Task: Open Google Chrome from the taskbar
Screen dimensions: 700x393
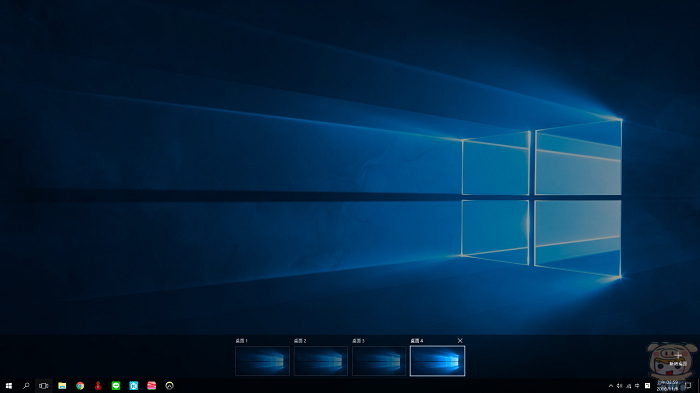Action: [x=80, y=386]
